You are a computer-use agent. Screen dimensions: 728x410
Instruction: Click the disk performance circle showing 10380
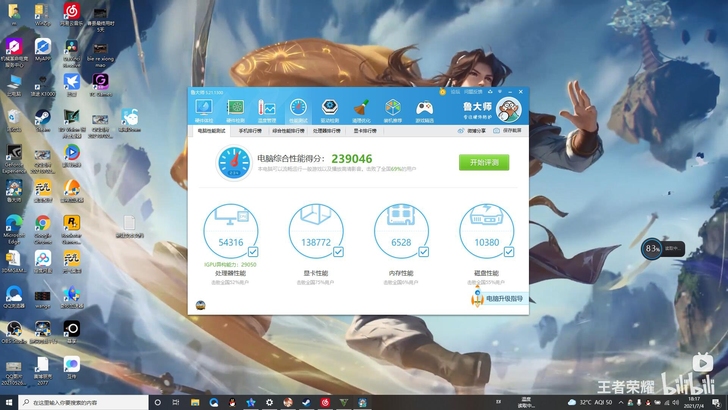tap(487, 231)
